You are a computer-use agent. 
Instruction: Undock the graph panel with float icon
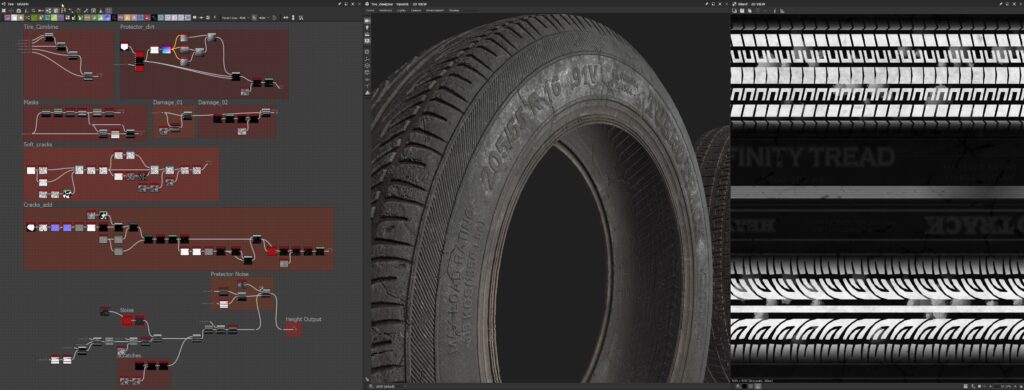(346, 4)
